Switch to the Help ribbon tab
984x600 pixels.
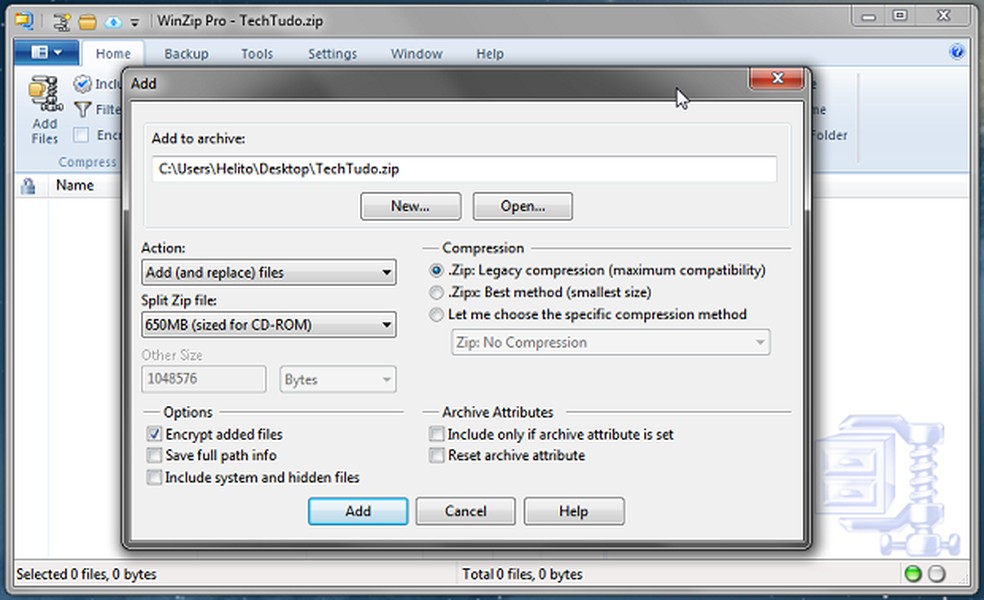coord(489,54)
